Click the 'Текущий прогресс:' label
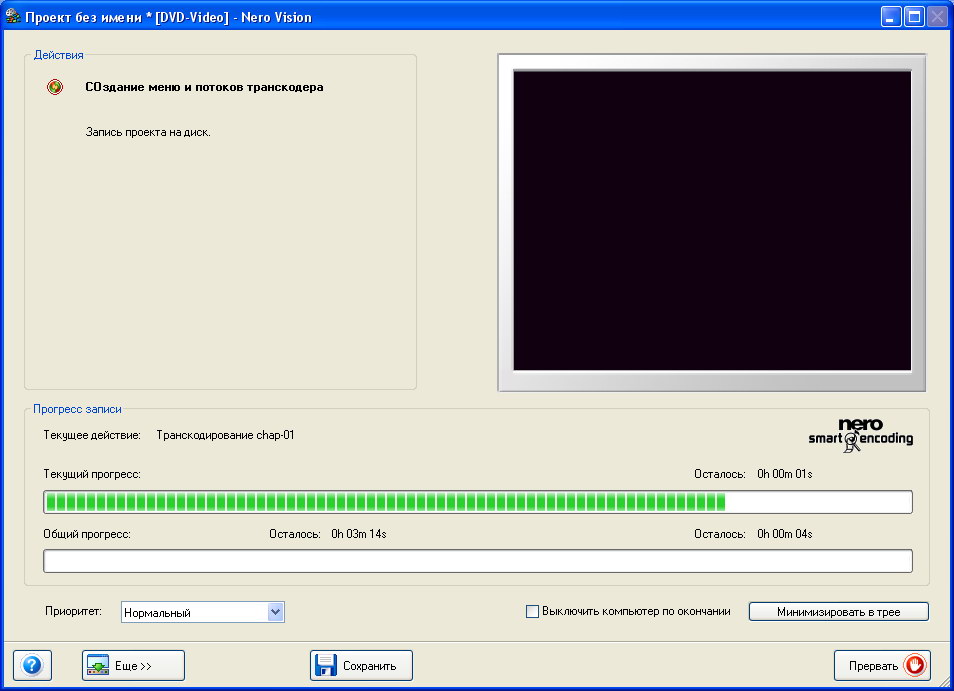The height and width of the screenshot is (691, 954). click(x=92, y=474)
